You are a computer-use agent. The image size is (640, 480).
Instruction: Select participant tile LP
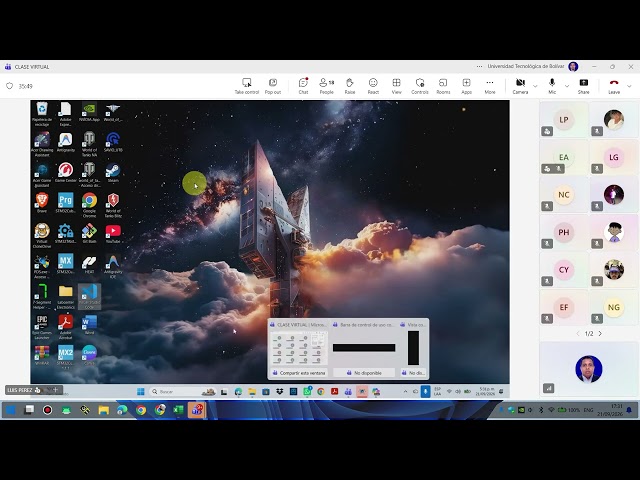564,120
